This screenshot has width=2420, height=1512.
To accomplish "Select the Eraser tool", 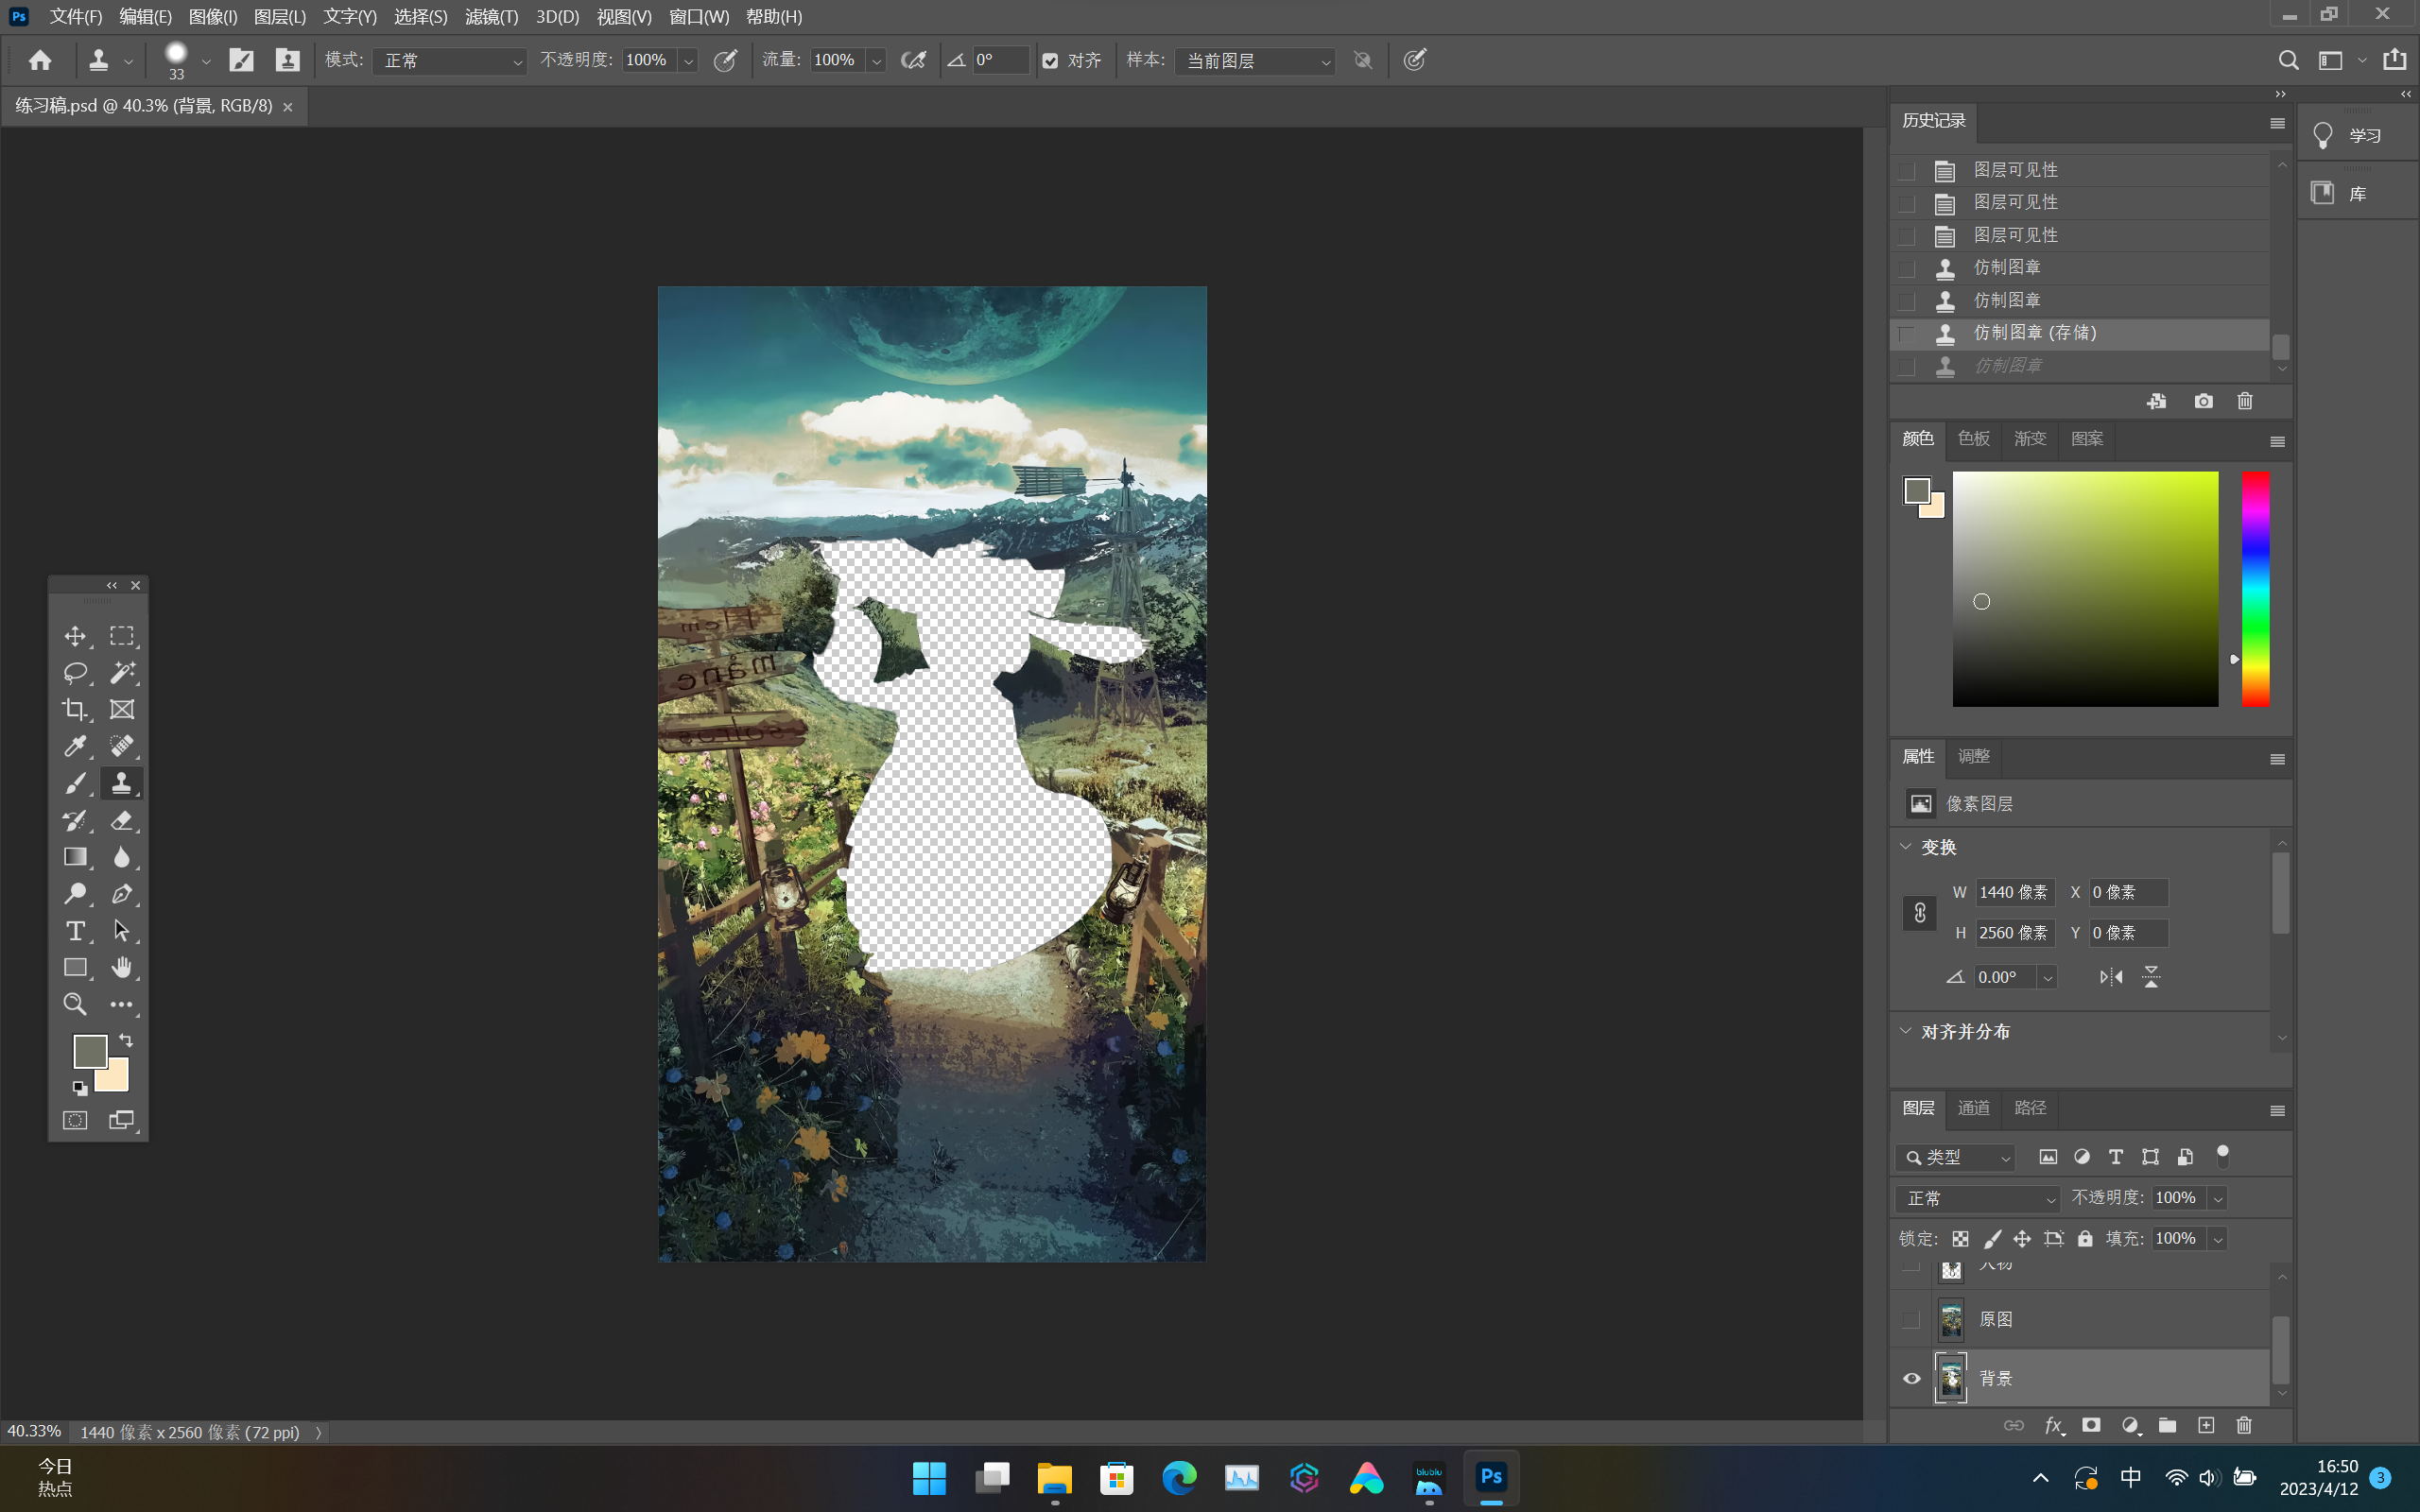I will 122,820.
